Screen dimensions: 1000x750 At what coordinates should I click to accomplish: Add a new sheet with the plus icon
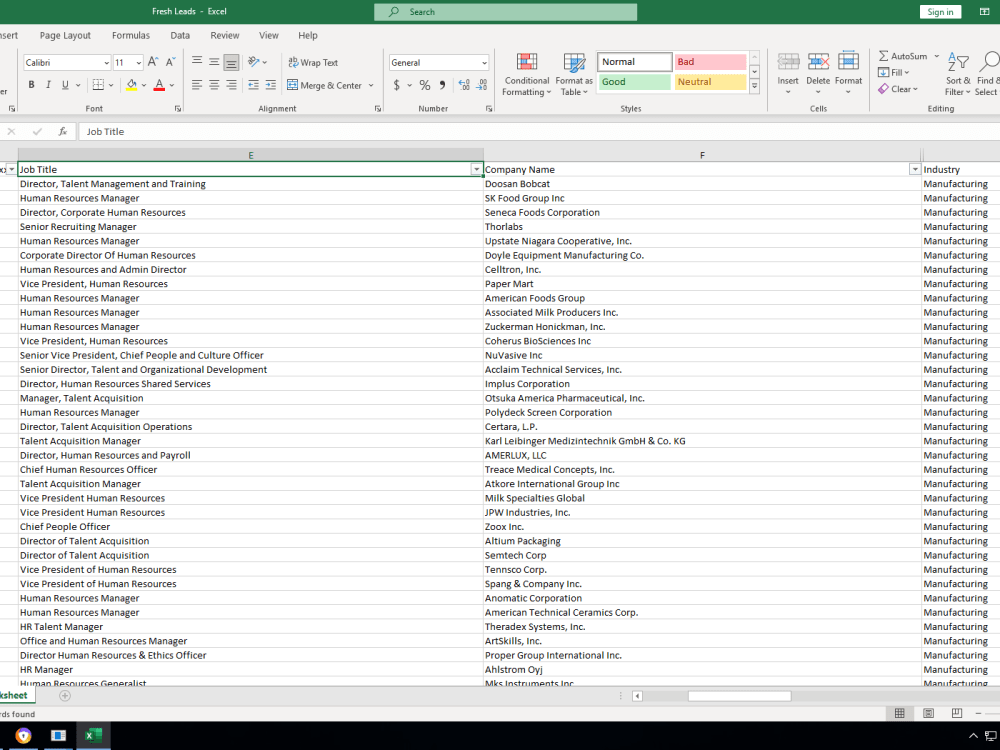[65, 696]
